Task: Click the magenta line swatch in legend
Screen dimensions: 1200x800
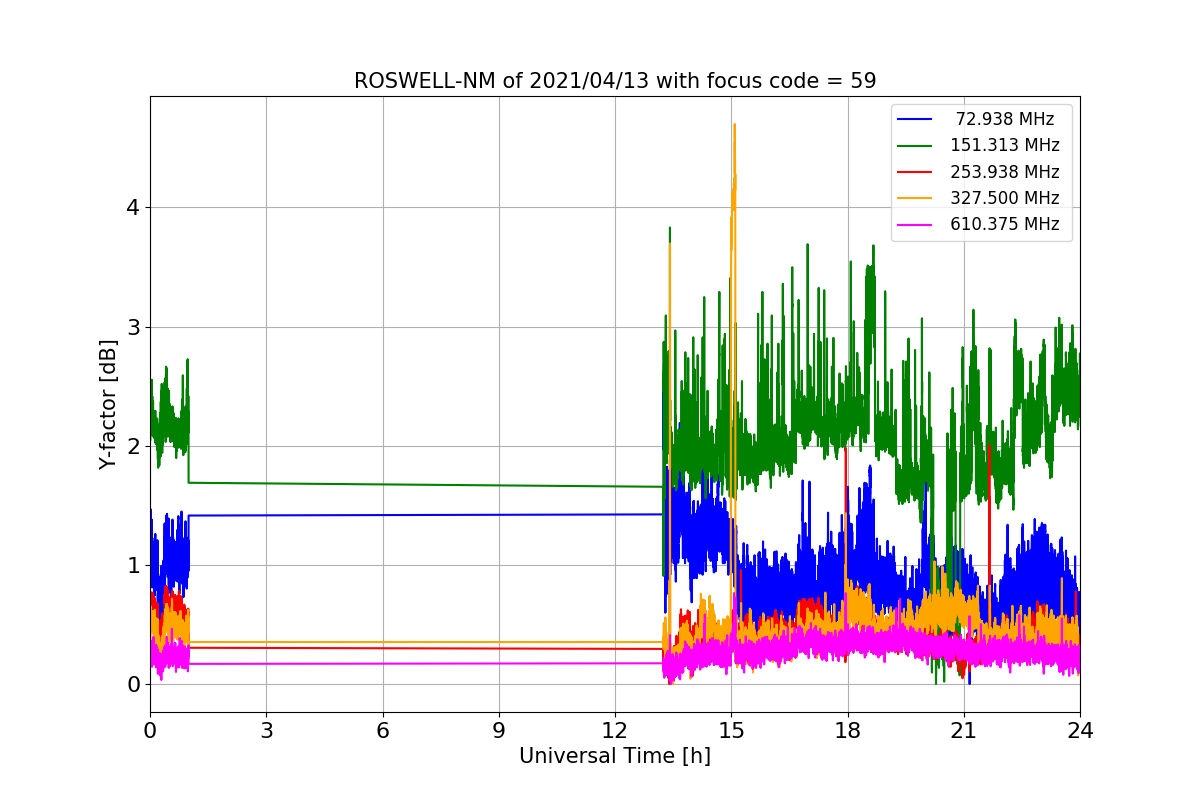Action: coord(915,225)
